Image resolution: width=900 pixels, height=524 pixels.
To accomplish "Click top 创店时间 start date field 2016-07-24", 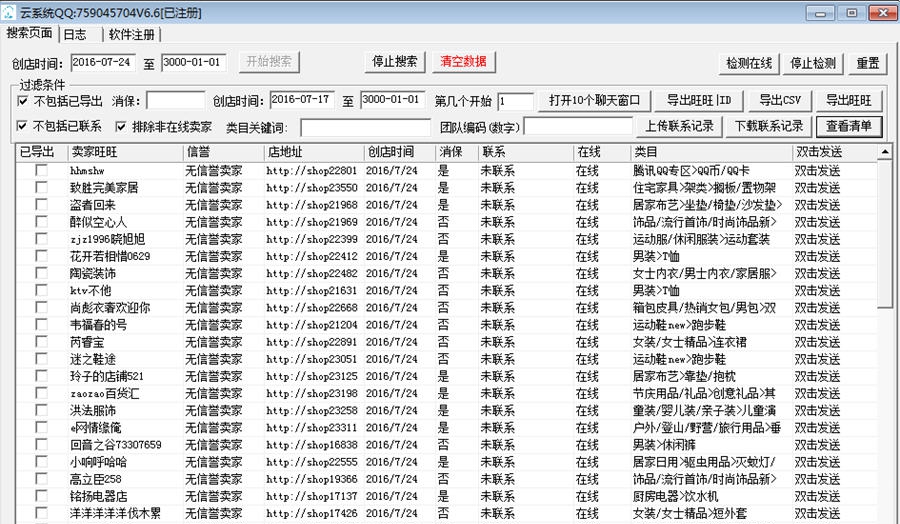I will pos(103,63).
